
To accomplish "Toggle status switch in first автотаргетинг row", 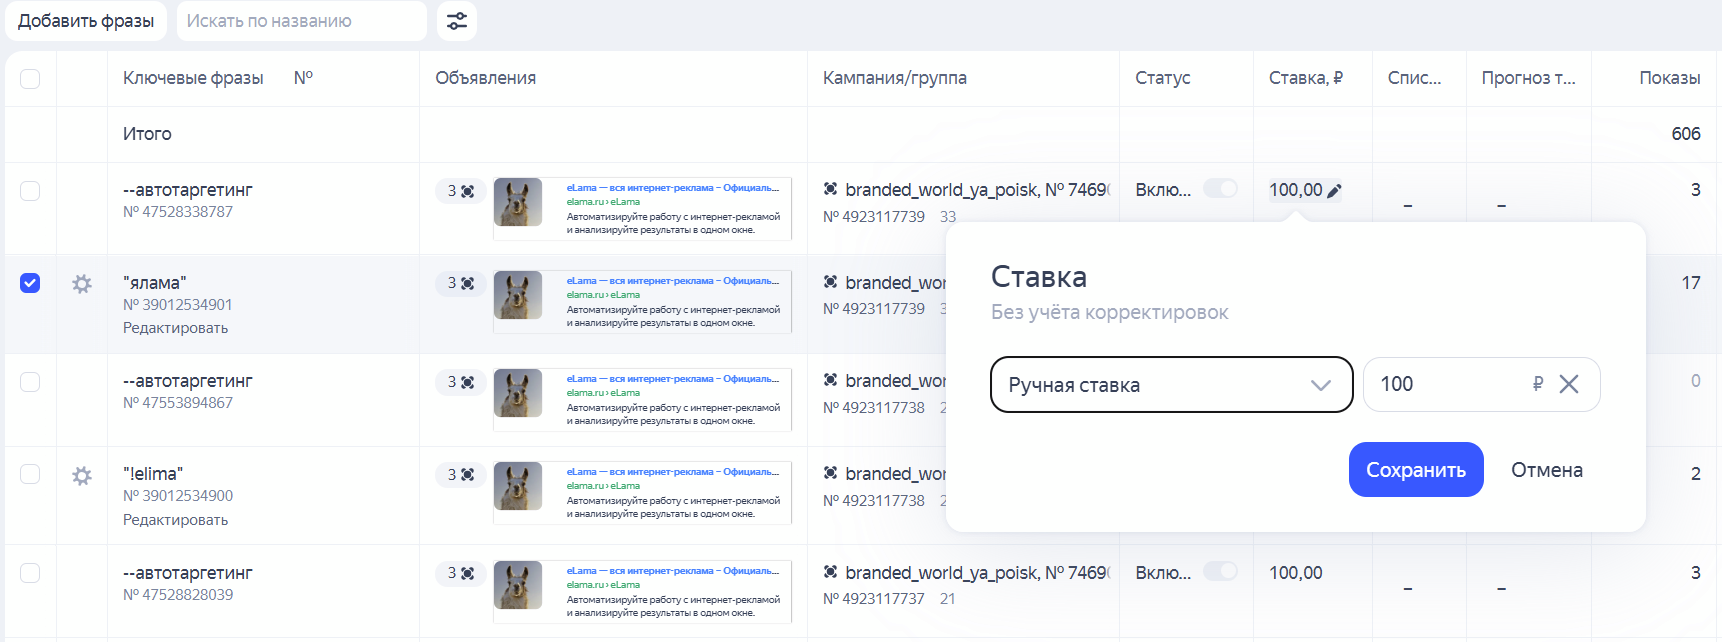I will tap(1220, 189).
